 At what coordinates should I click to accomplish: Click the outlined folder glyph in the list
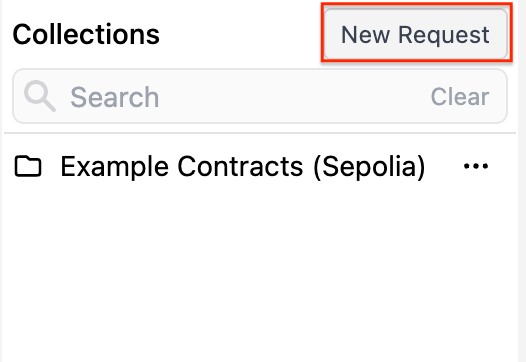click(x=28, y=166)
